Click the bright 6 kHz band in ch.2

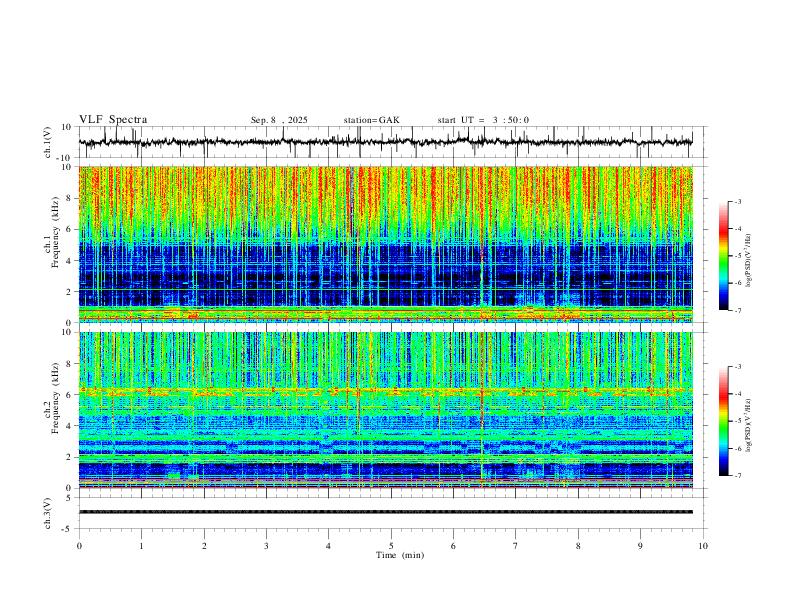[385, 391]
